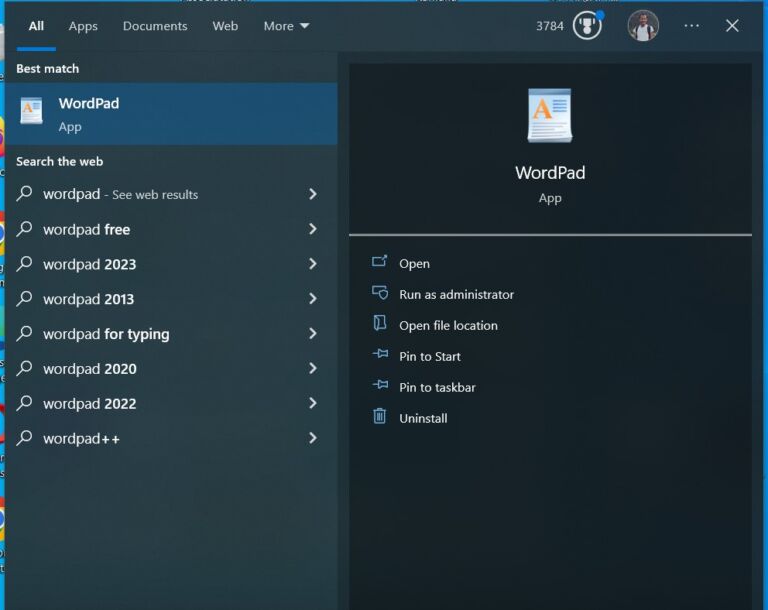Open the user profile avatar
The width and height of the screenshot is (768, 610).
coord(643,26)
